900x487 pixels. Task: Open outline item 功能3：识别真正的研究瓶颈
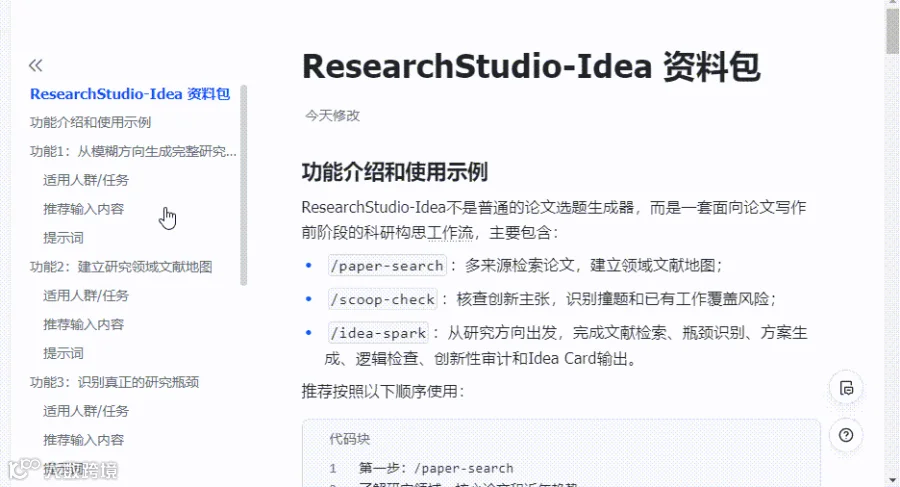115,382
